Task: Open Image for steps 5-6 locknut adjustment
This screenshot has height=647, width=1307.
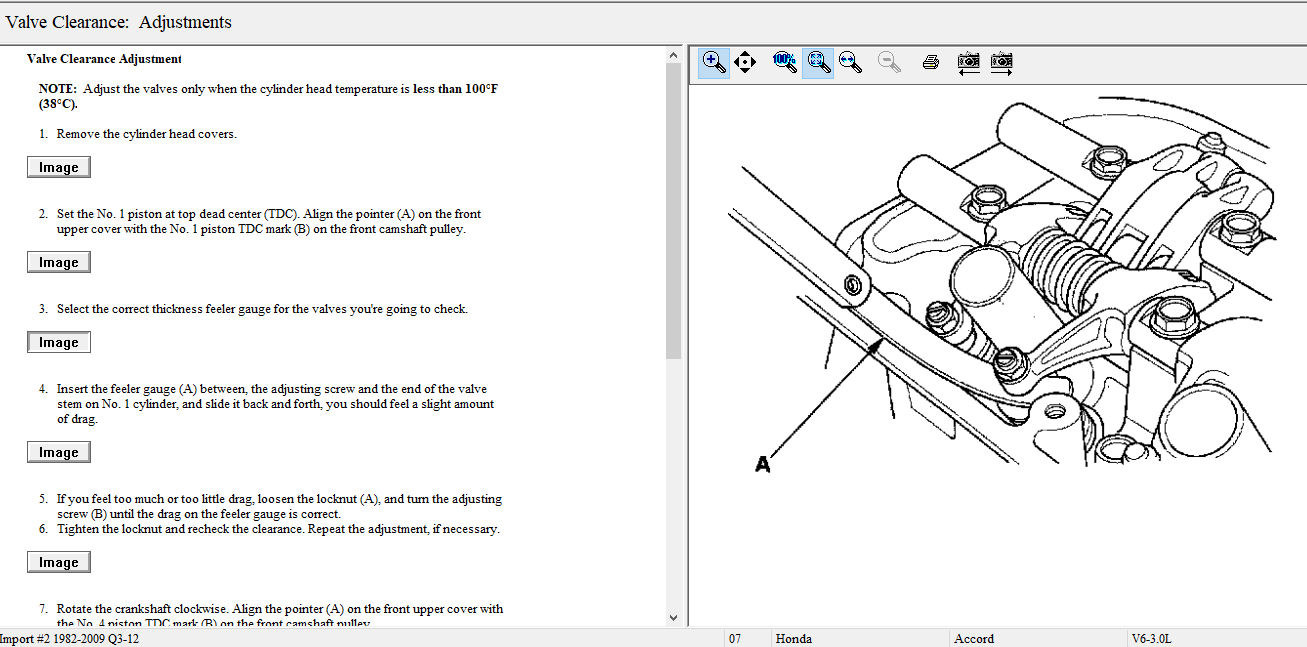Action: [x=59, y=562]
